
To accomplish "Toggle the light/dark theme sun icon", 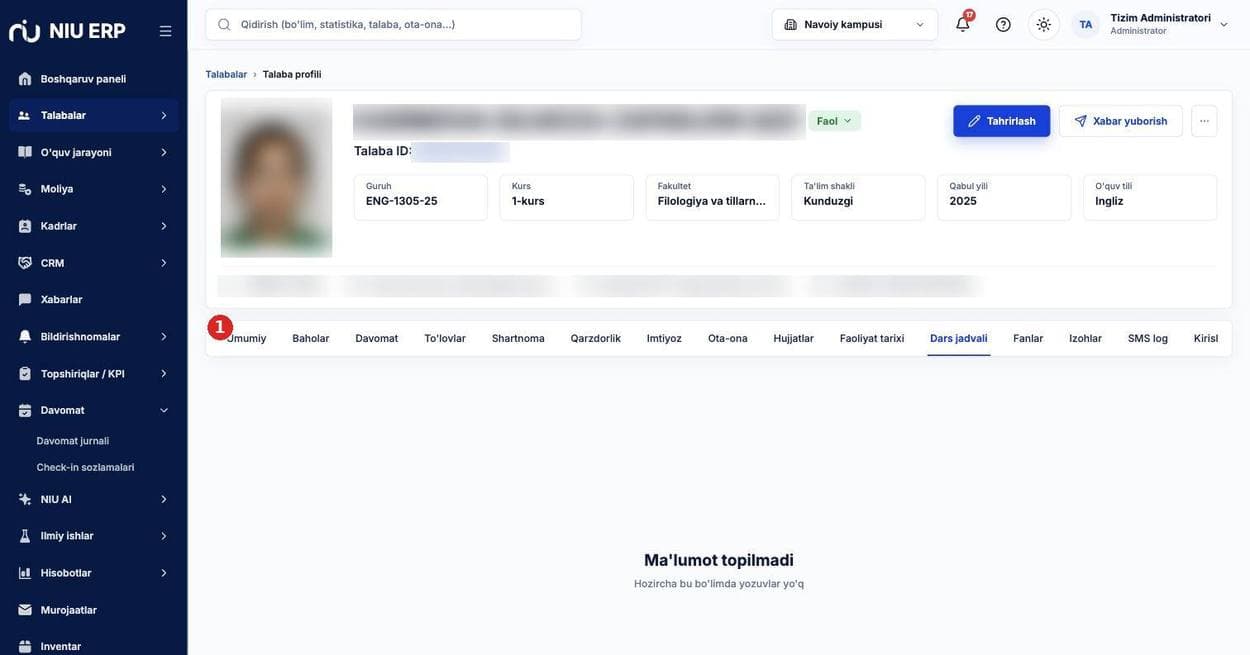I will (1044, 24).
